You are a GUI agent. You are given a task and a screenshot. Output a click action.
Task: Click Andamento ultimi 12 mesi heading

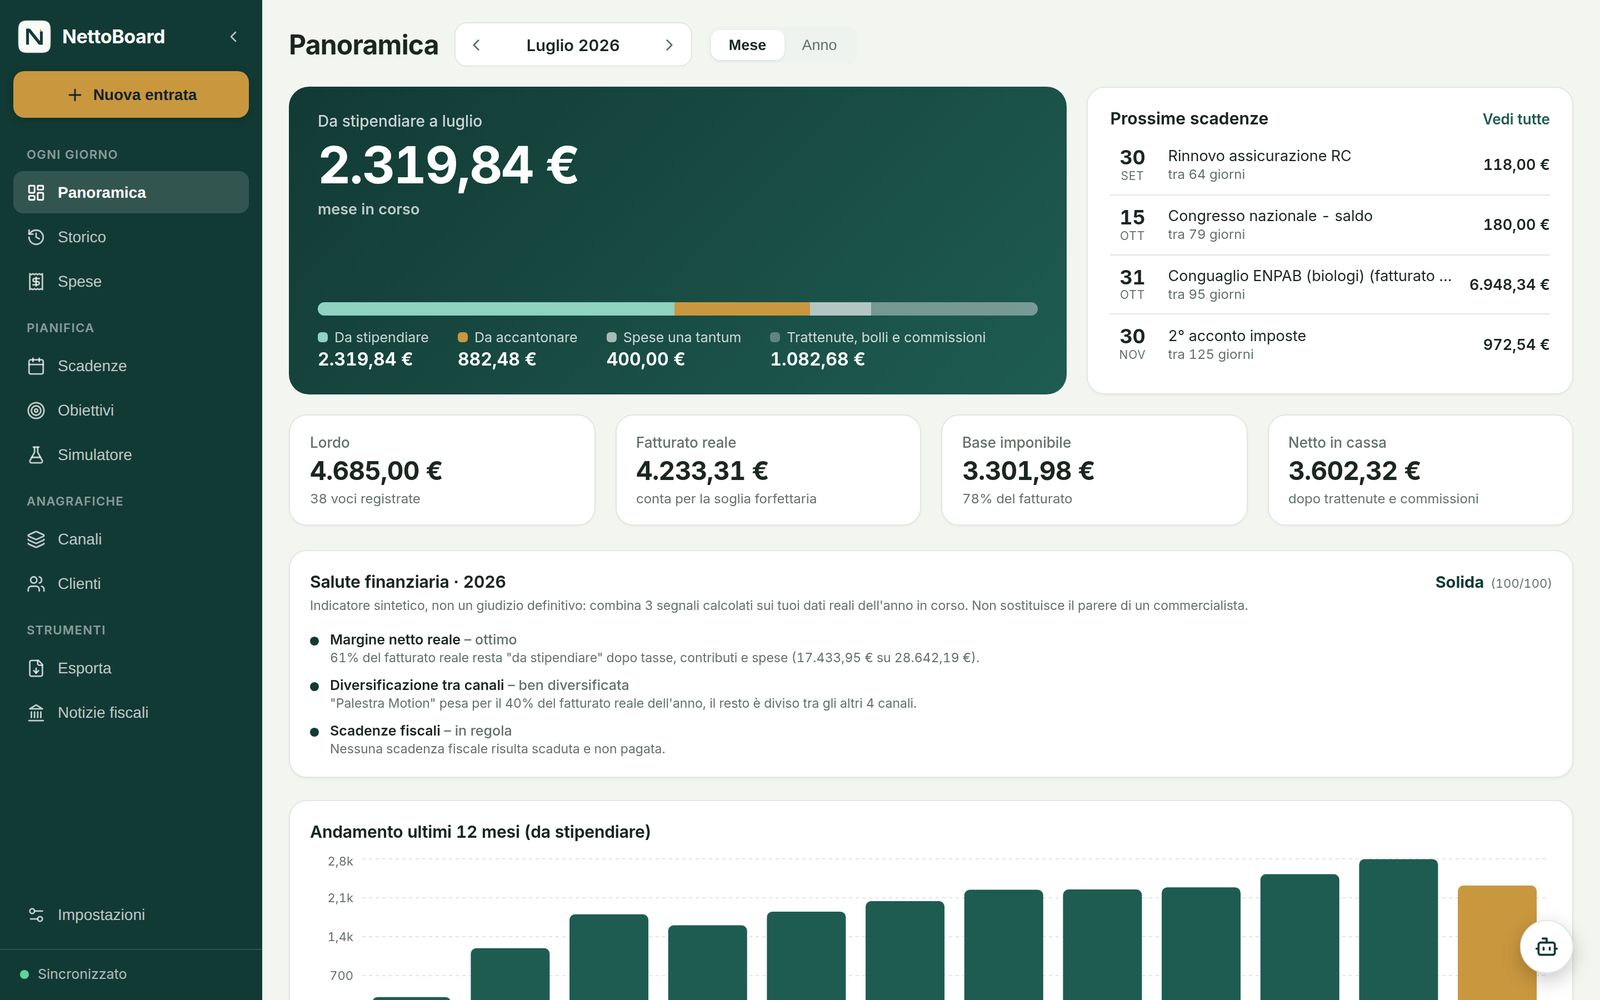(480, 832)
